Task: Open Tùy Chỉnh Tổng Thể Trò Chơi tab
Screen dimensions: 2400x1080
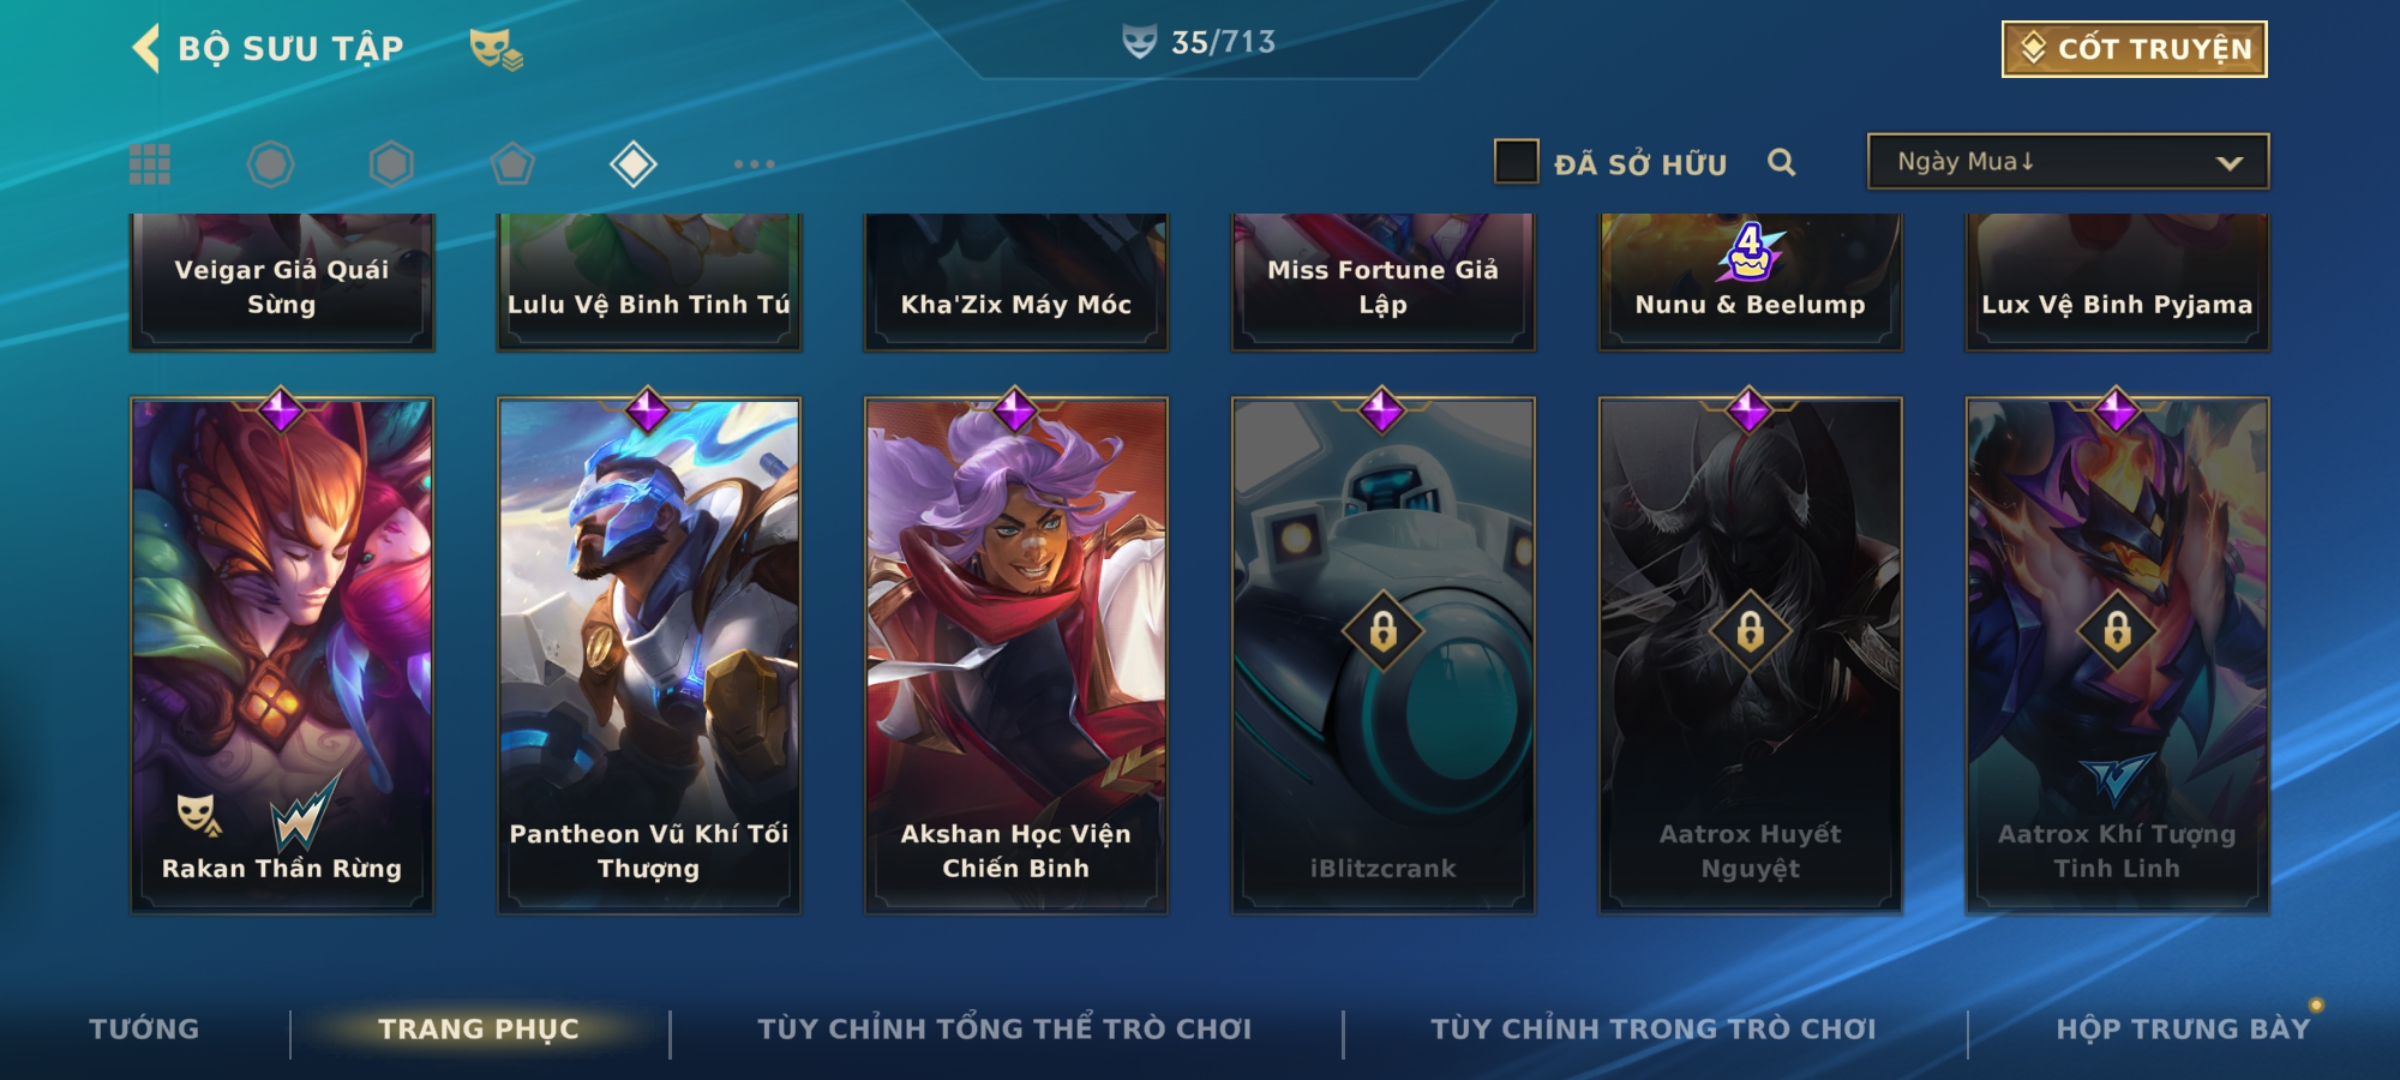Action: (x=1004, y=1029)
